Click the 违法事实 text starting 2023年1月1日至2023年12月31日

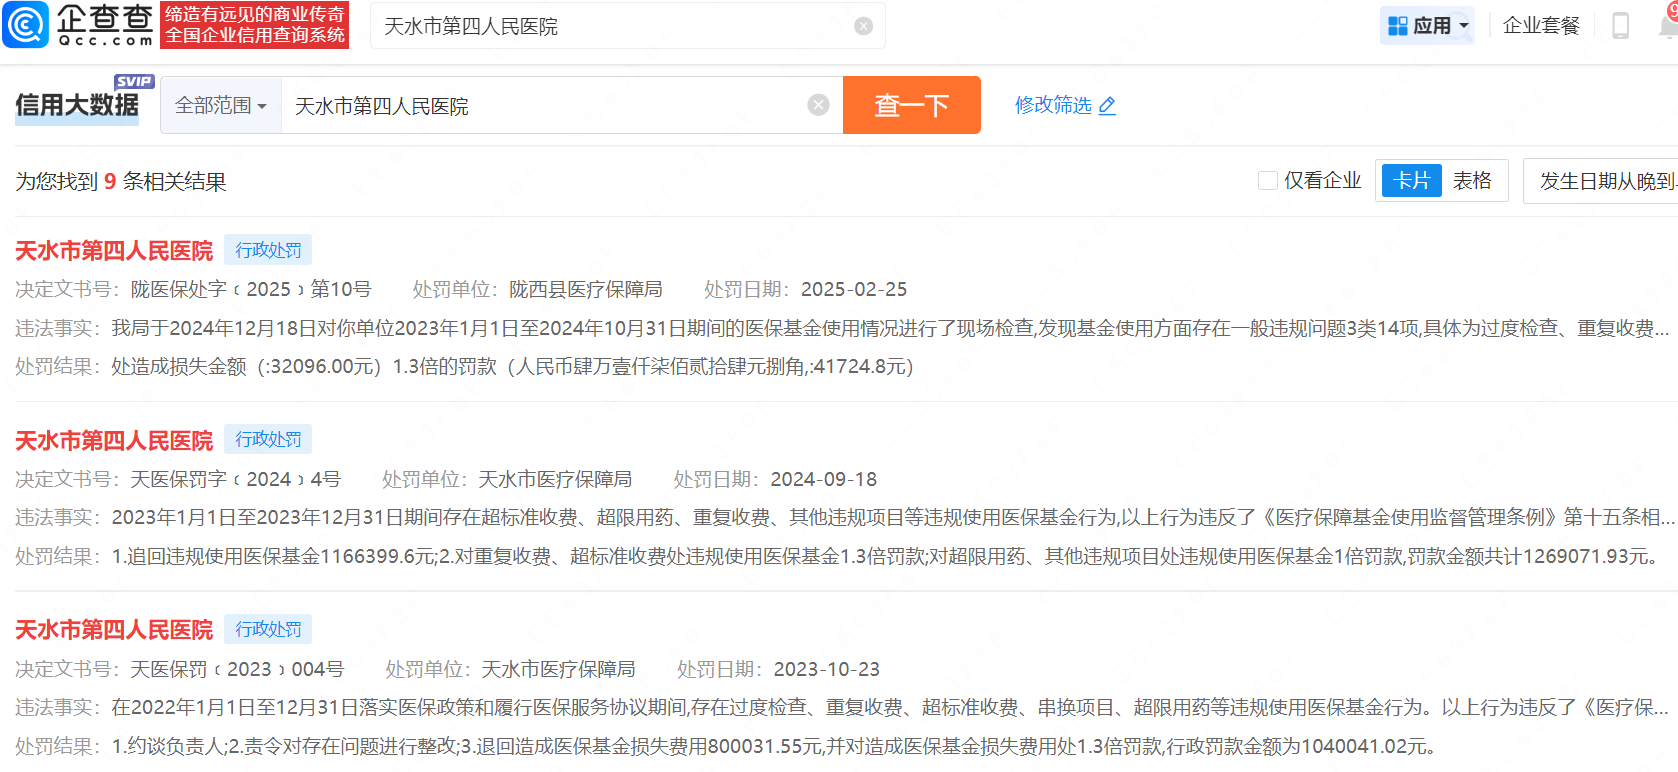(x=892, y=517)
